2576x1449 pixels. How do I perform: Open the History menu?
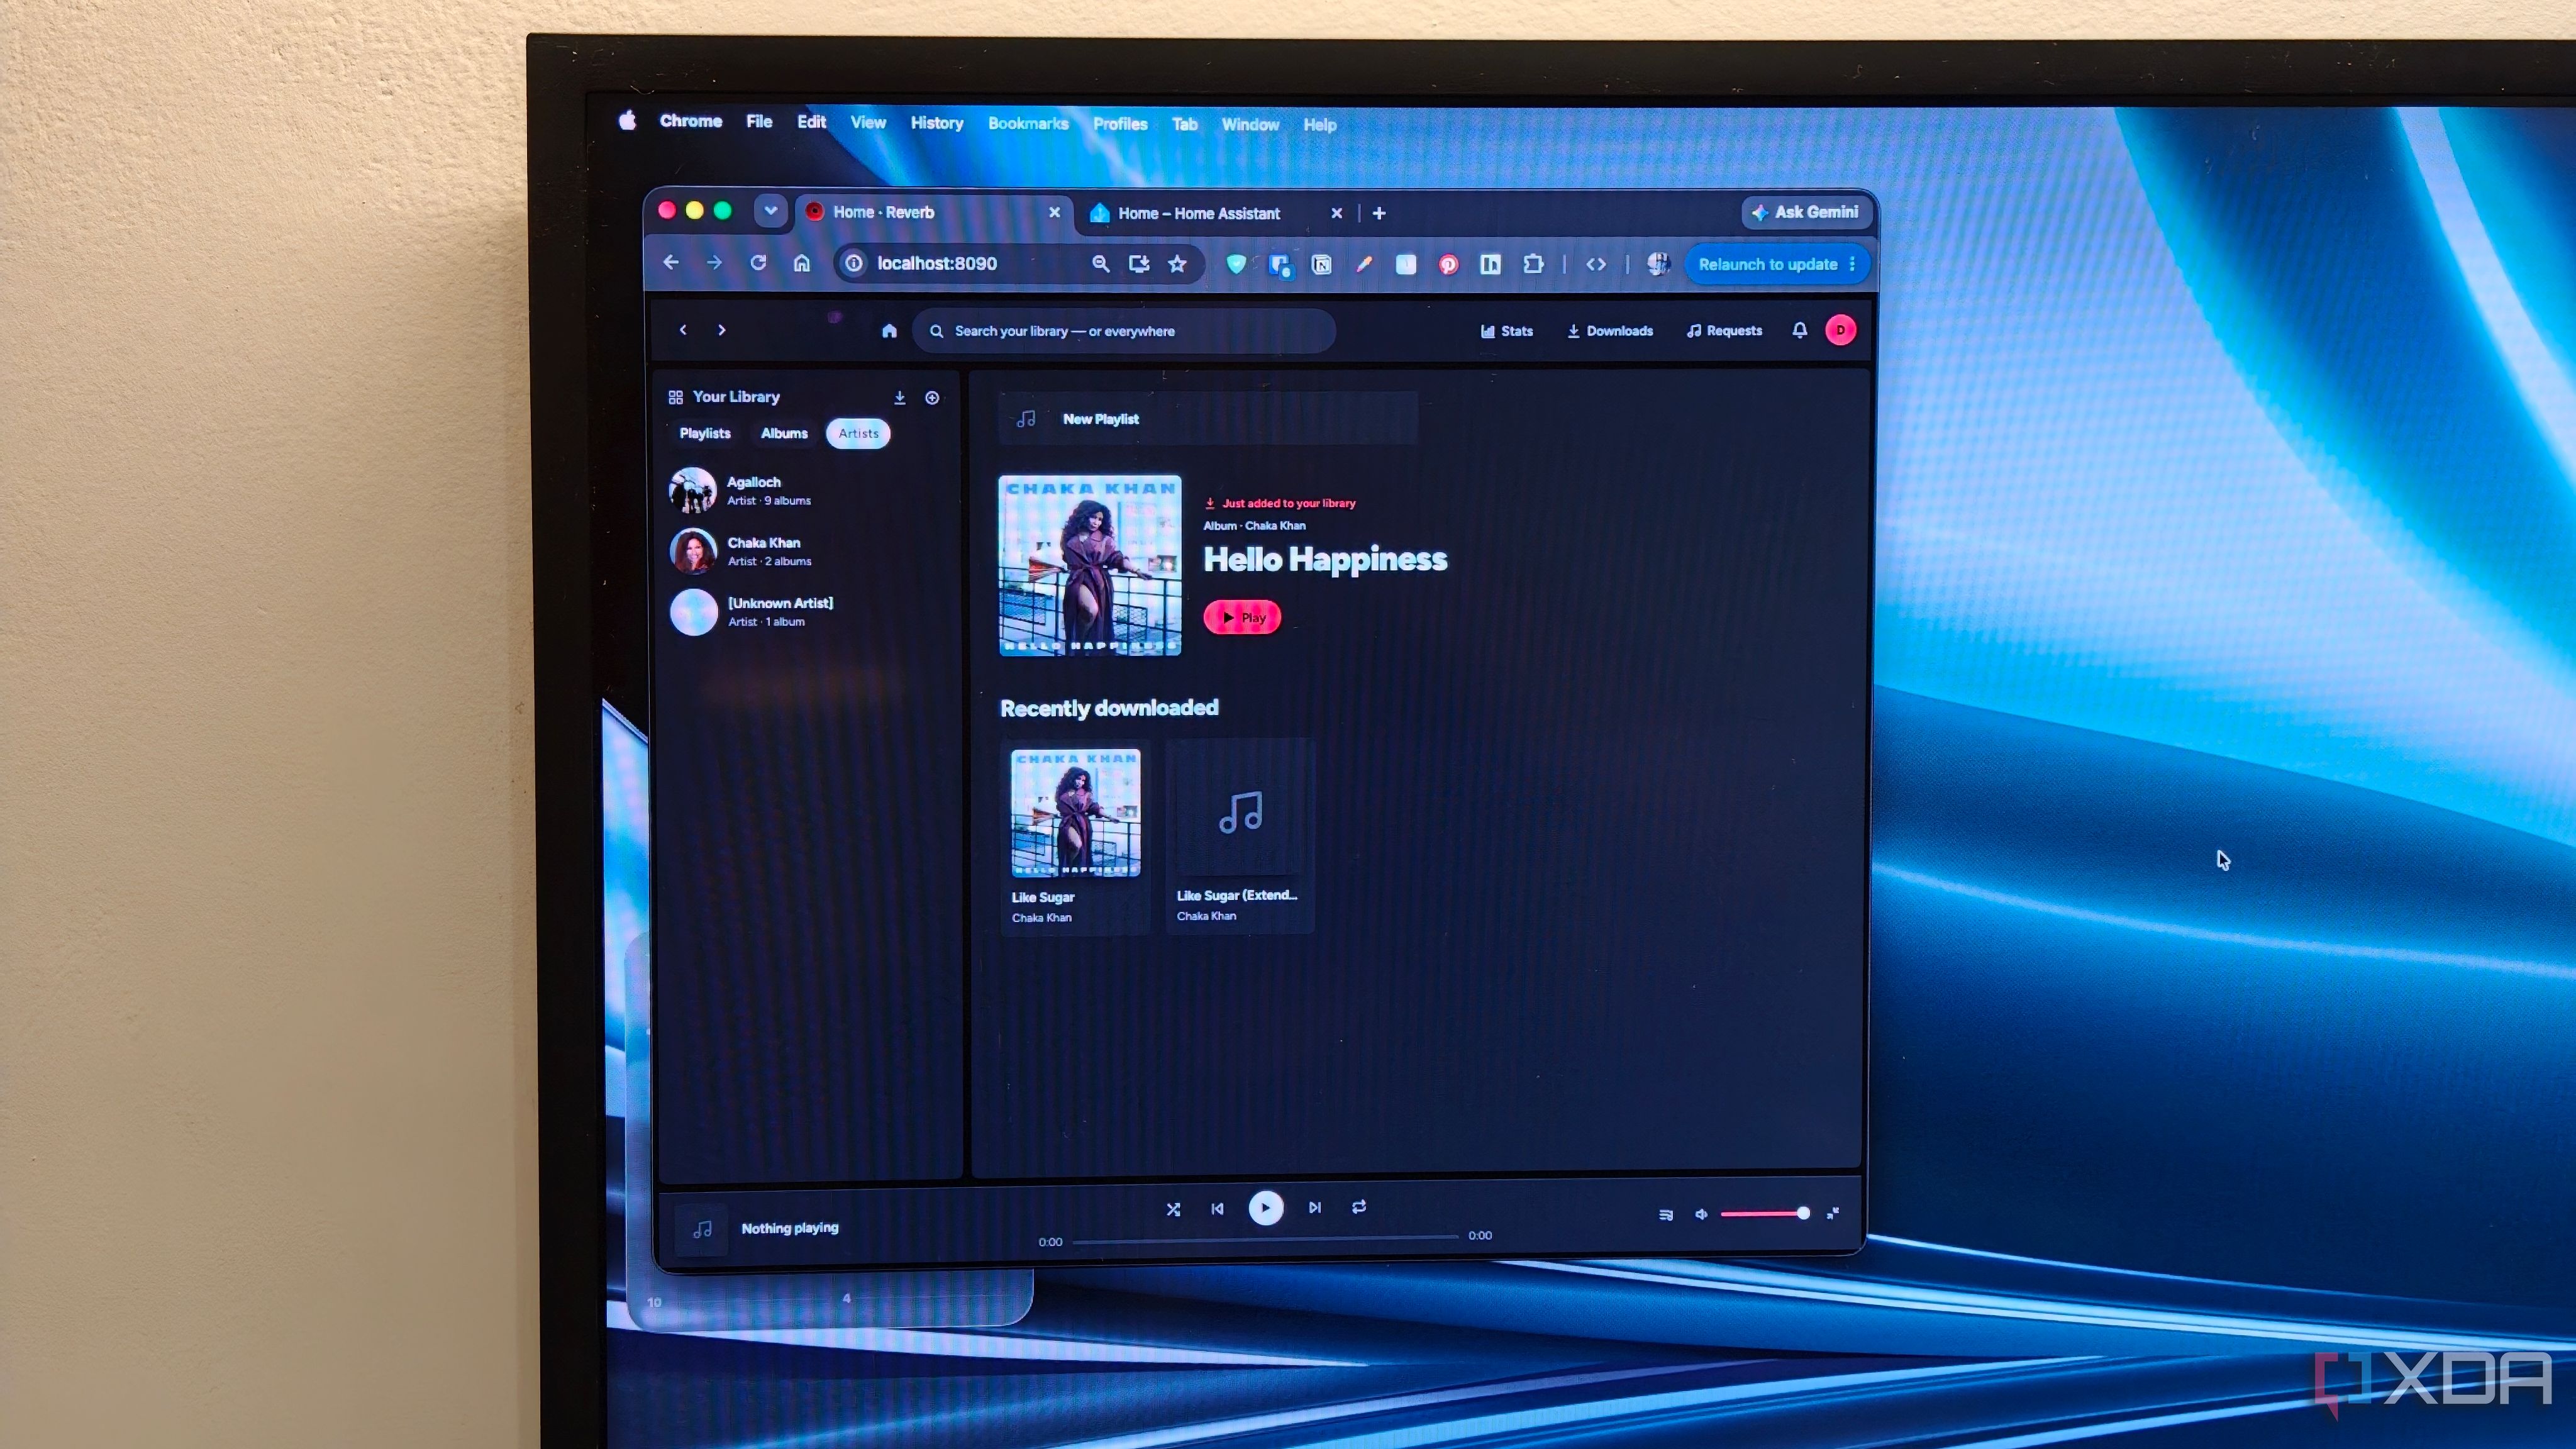coord(936,123)
